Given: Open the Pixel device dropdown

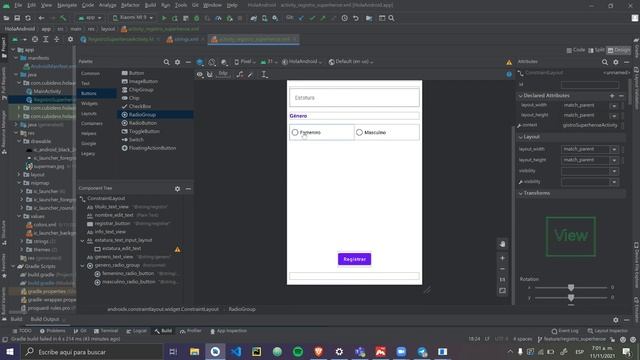Looking at the screenshot, I should click(245, 62).
